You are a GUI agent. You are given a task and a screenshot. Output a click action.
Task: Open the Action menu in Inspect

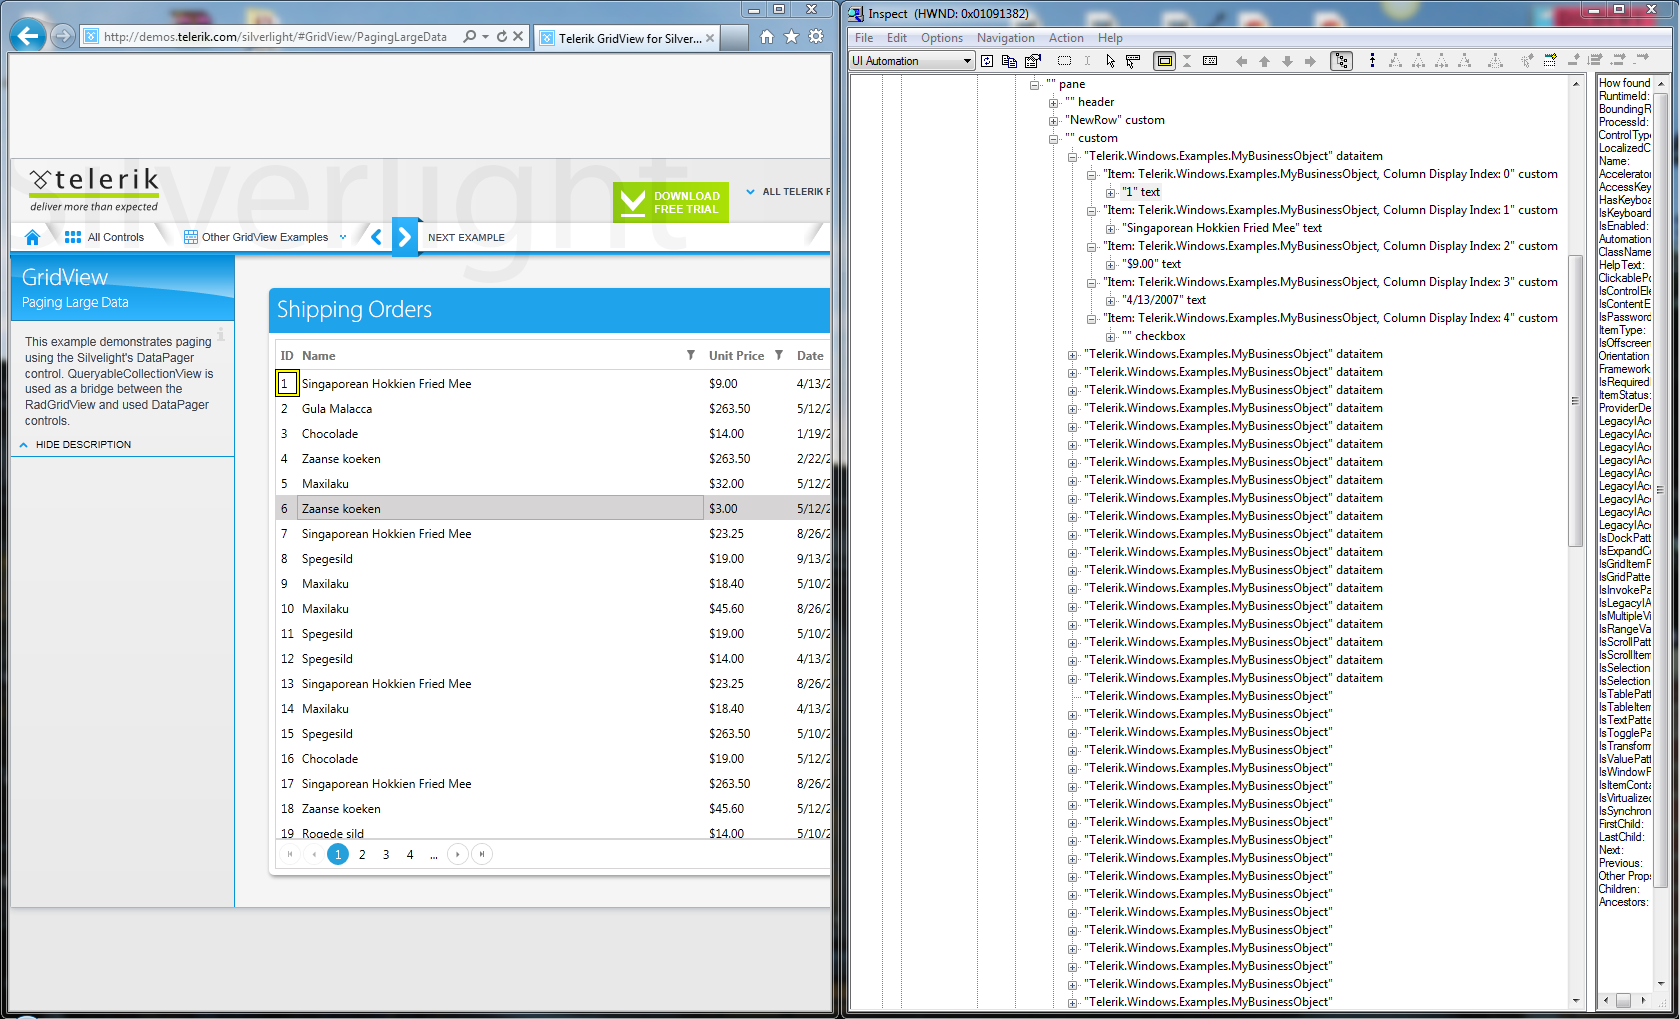coord(1066,38)
